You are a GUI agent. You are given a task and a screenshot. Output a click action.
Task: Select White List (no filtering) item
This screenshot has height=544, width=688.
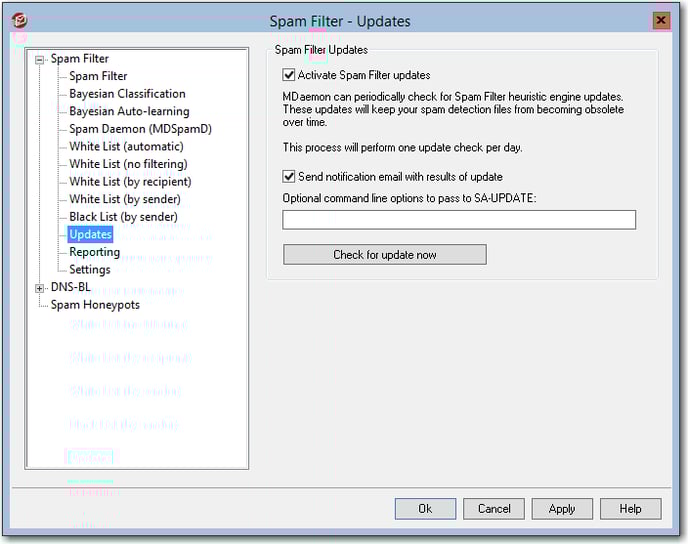coord(129,164)
